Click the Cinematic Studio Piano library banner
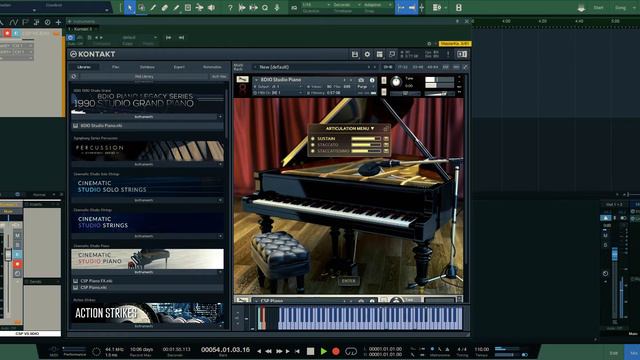The height and width of the screenshot is (360, 640). (147, 259)
